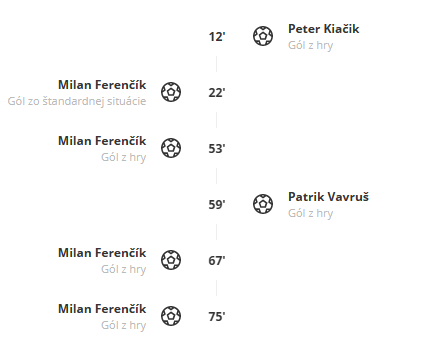Screen dimensions: 440x361
Task: Click the goal ball icon at 53'
Action: tap(171, 148)
